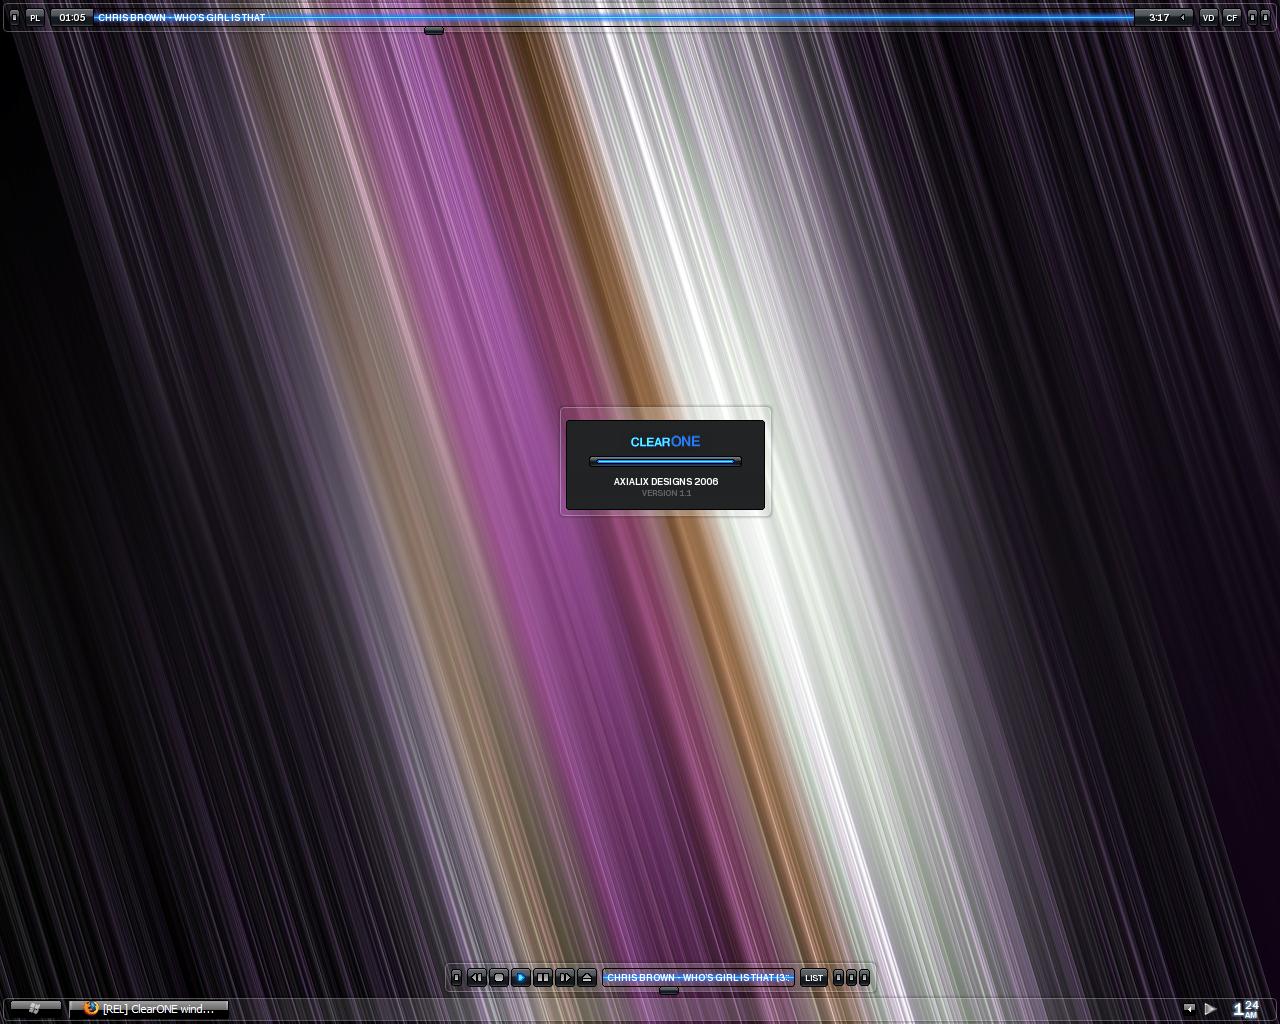The height and width of the screenshot is (1024, 1280).
Task: Seek along the blue track progress bar
Action: (614, 18)
